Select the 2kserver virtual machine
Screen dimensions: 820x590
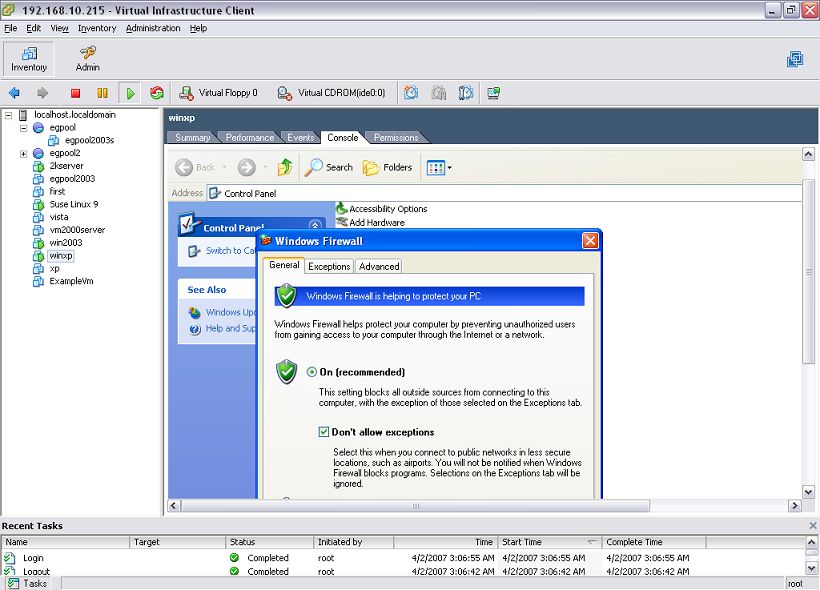click(66, 166)
